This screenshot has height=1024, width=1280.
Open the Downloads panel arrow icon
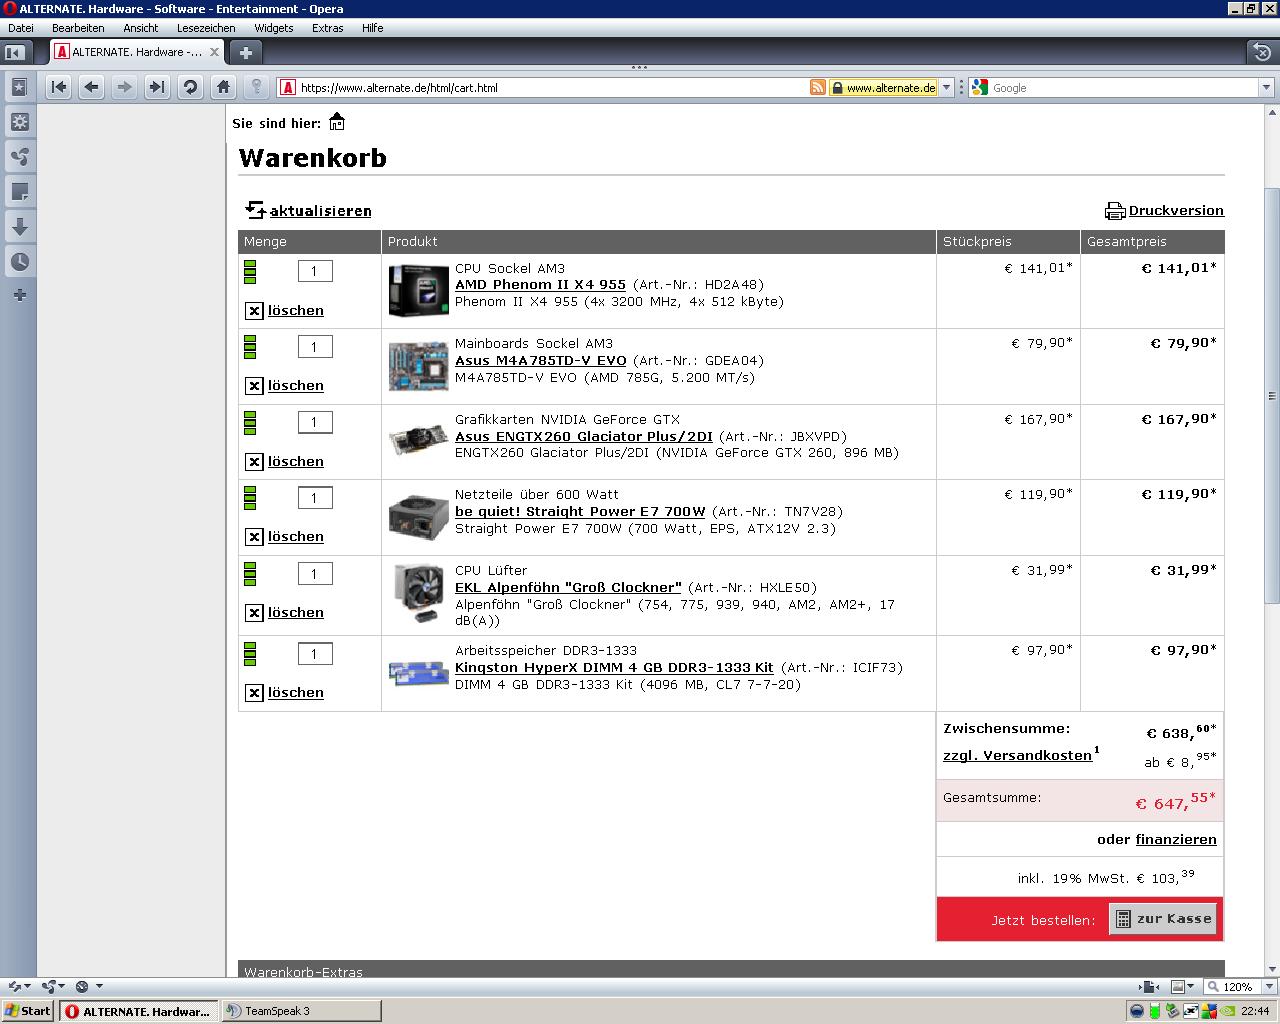coord(19,227)
